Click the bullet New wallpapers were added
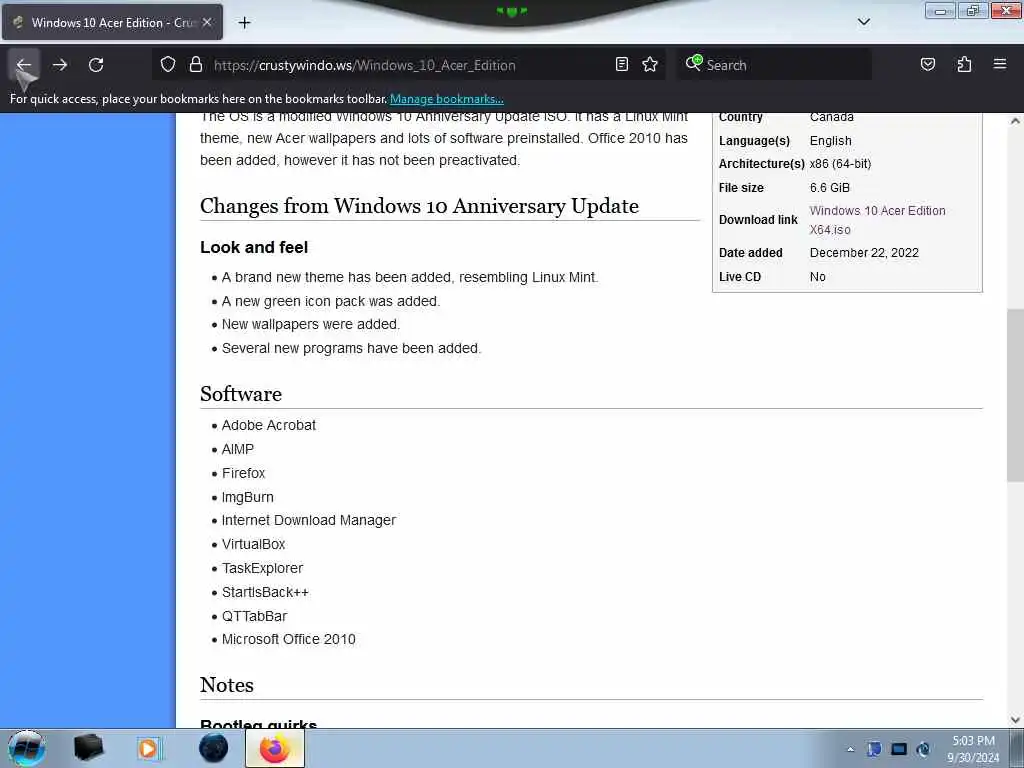Image resolution: width=1024 pixels, height=768 pixels. [x=311, y=325]
